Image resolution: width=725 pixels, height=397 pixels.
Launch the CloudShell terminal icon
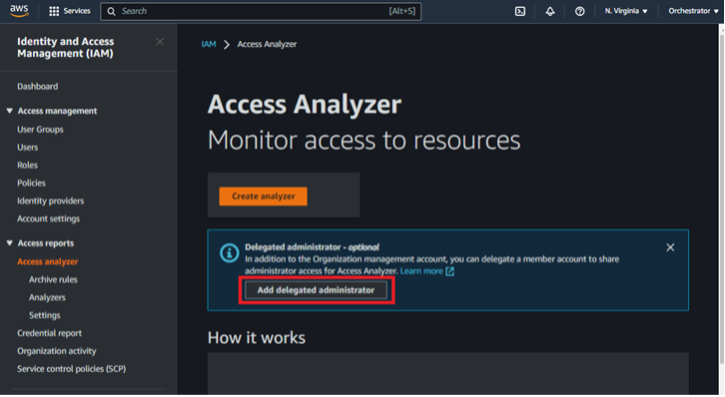coord(520,11)
